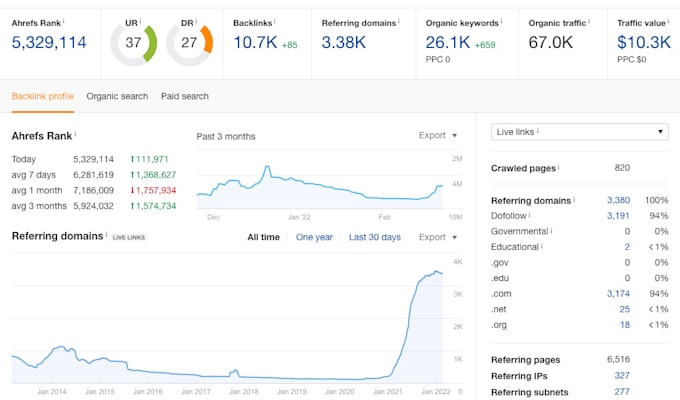680x400 pixels.
Task: Click the LIVE LINKS badge
Action: 129,237
